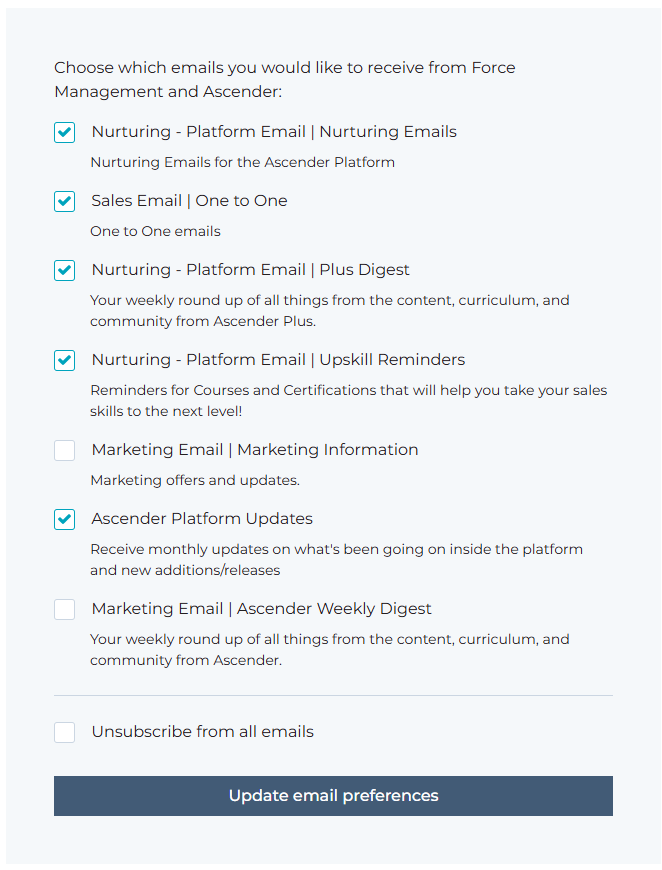This screenshot has width=662, height=870.
Task: Click the 'Plus Digest' option label
Action: [x=250, y=270]
